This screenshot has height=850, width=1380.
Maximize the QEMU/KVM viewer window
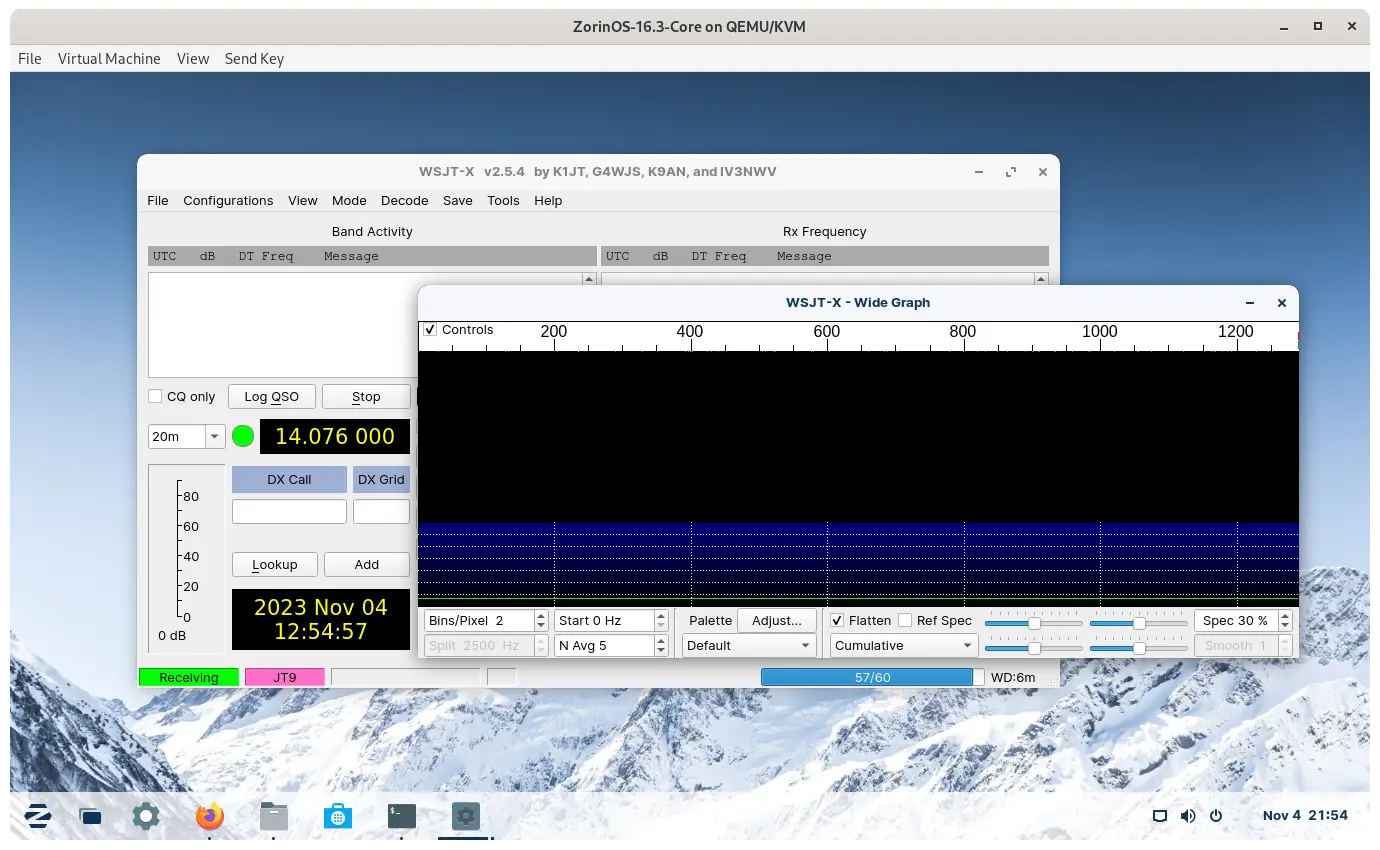coord(1318,26)
